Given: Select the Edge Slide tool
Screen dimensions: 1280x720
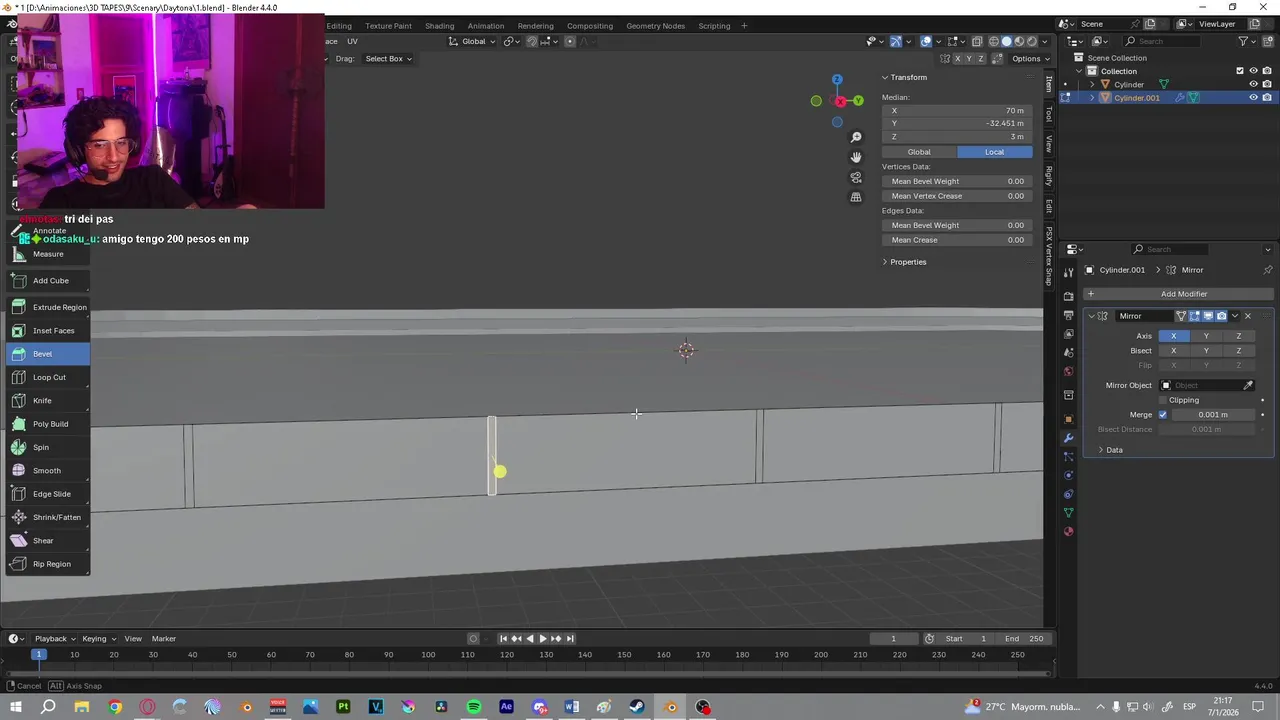Looking at the screenshot, I should point(48,494).
